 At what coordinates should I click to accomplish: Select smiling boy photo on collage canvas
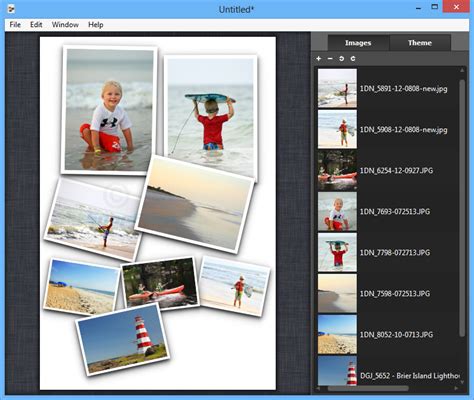[109, 110]
